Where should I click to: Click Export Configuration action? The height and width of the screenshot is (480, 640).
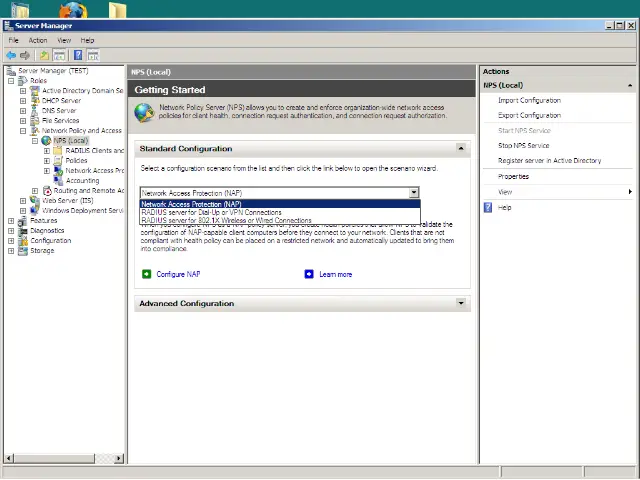point(529,116)
